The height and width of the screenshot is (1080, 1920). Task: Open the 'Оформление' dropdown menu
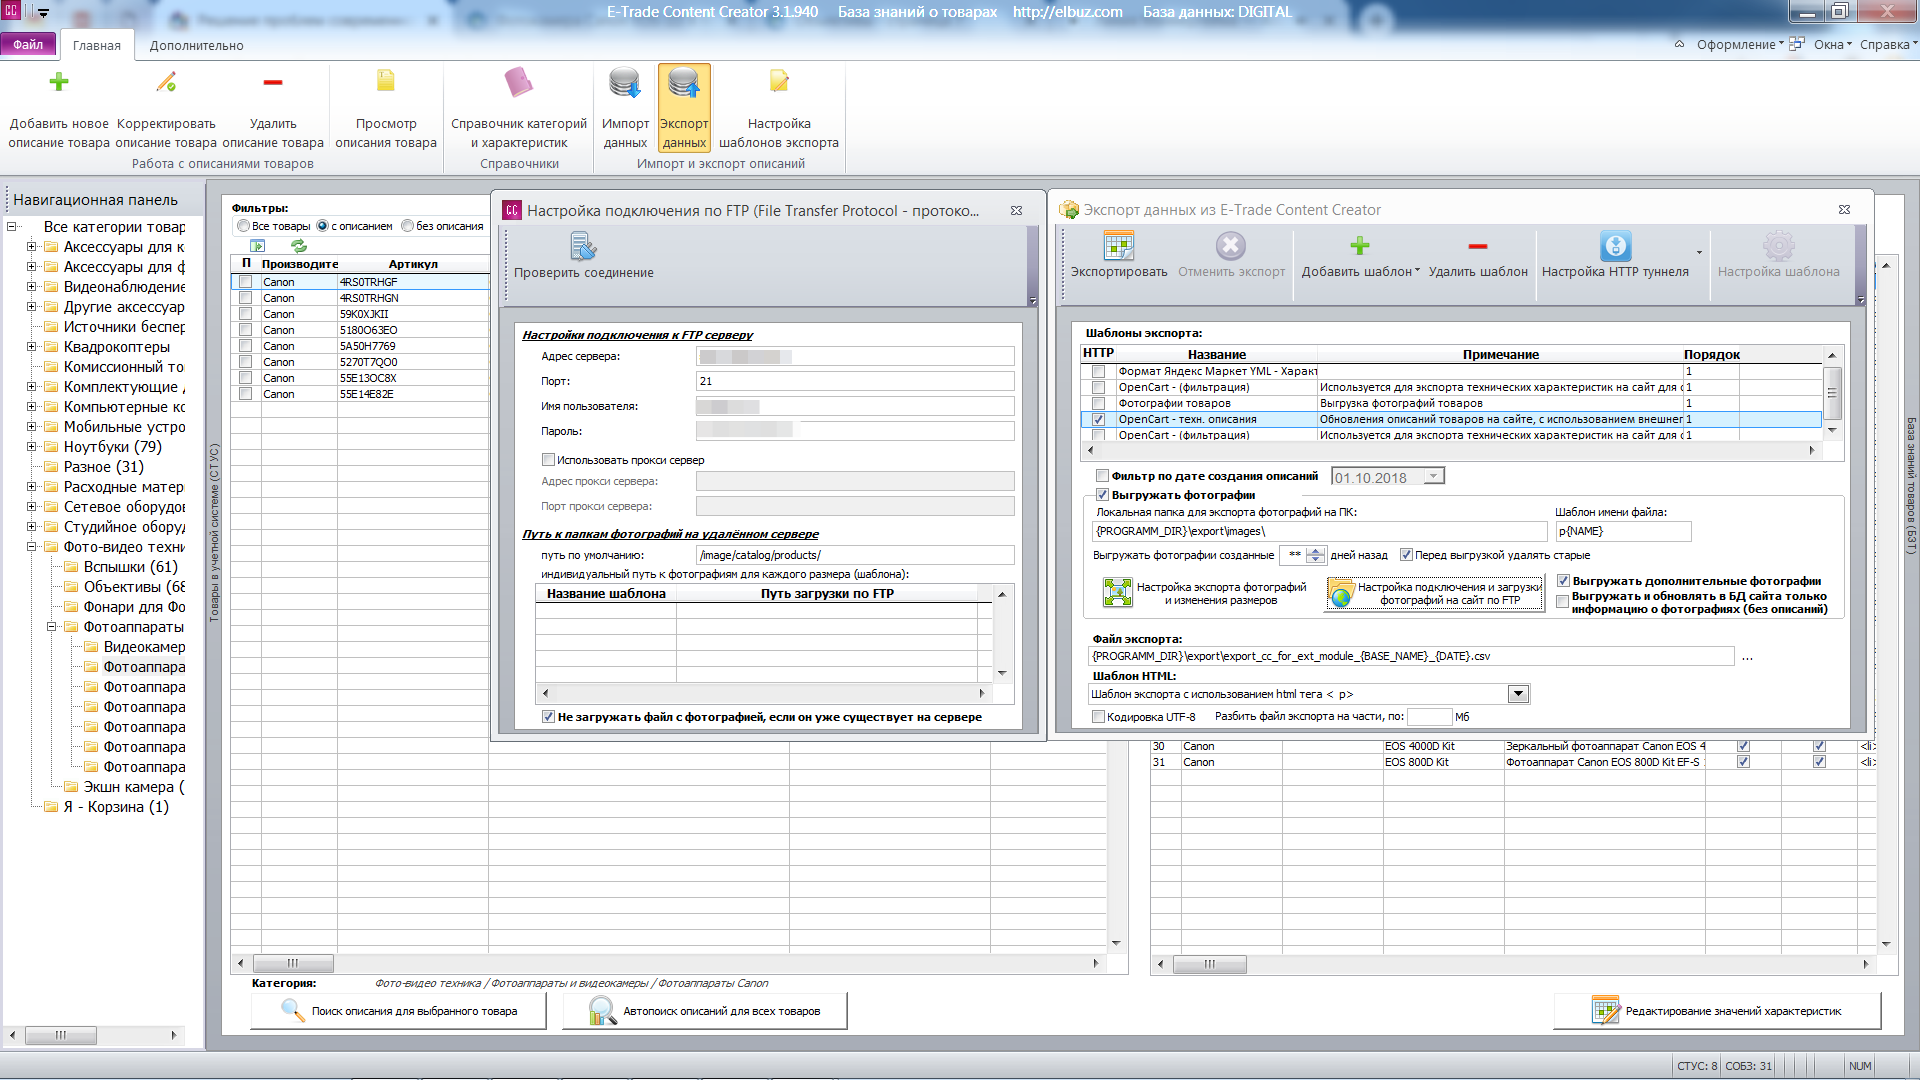click(x=1740, y=44)
